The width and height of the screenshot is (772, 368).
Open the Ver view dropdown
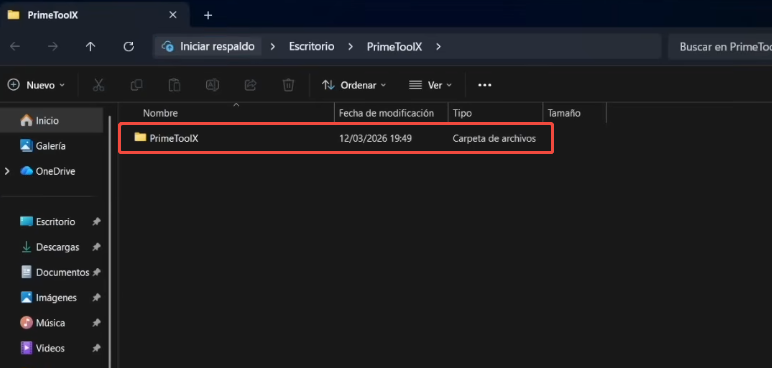pos(430,85)
